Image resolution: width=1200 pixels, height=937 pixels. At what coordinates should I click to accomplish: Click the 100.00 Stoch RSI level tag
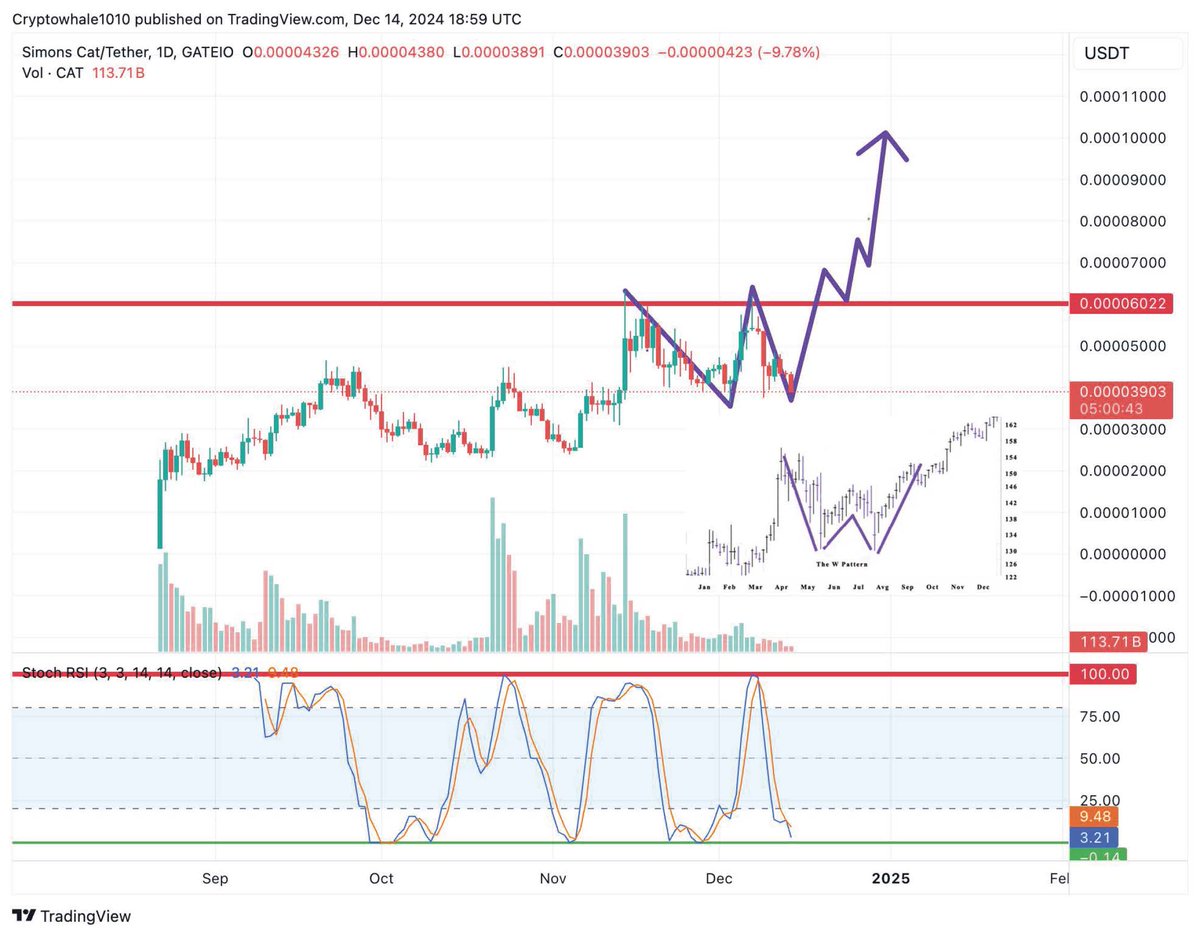1104,674
